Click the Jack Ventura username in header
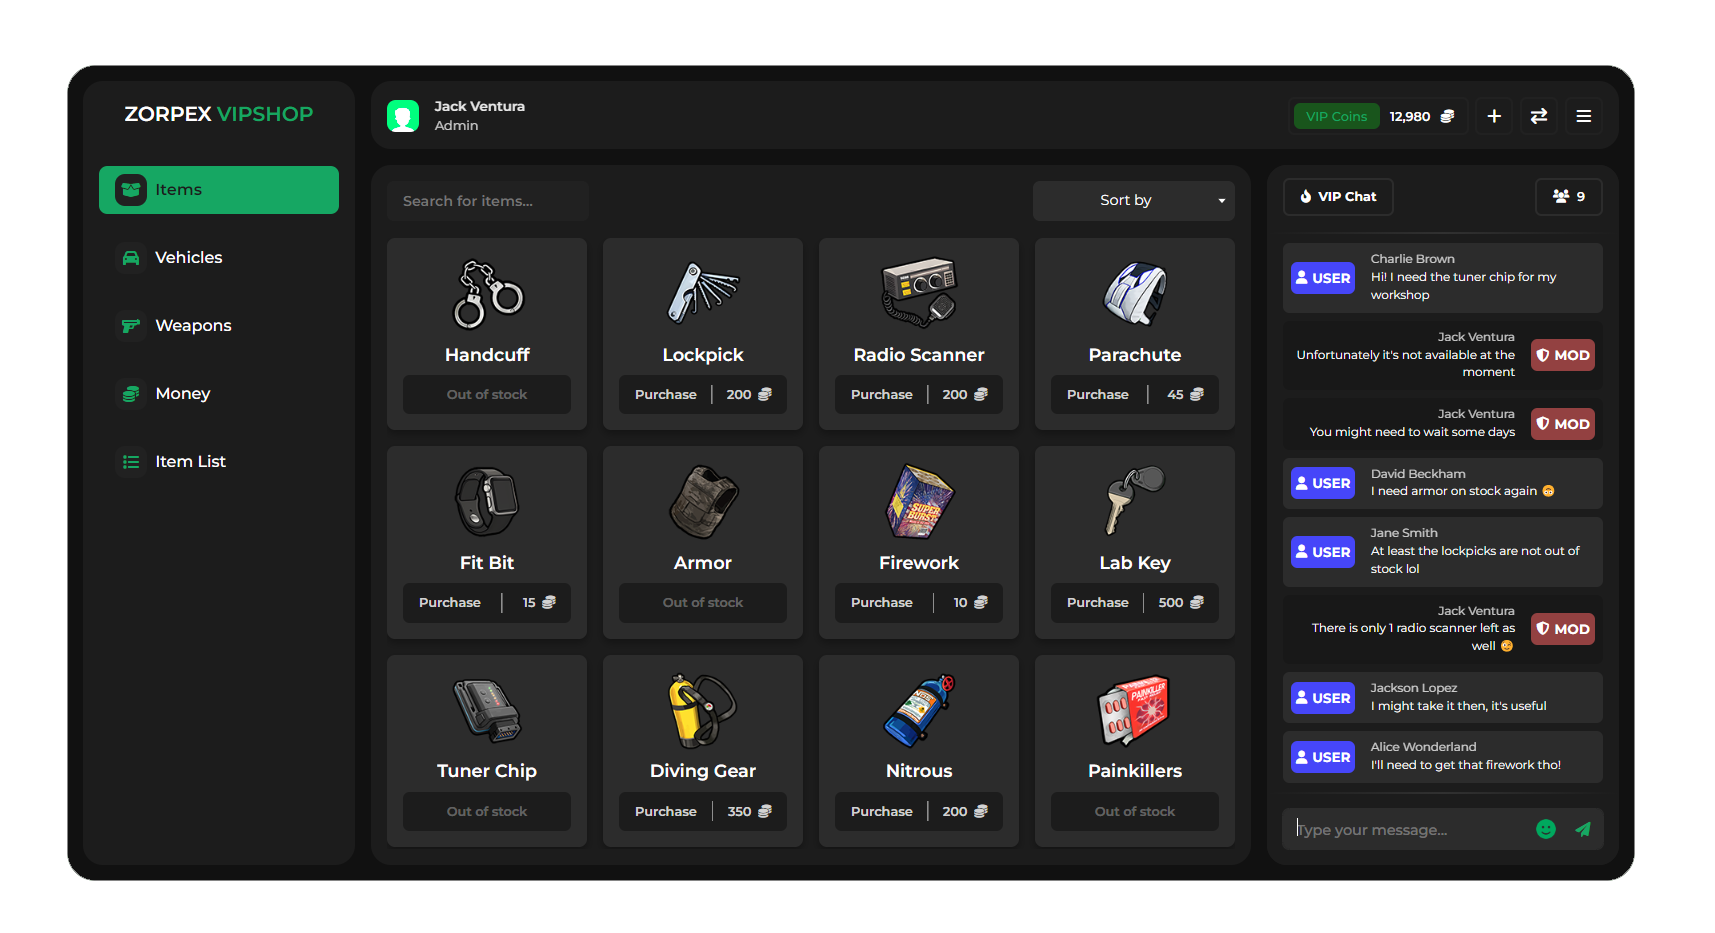The height and width of the screenshot is (933, 1715). [479, 106]
